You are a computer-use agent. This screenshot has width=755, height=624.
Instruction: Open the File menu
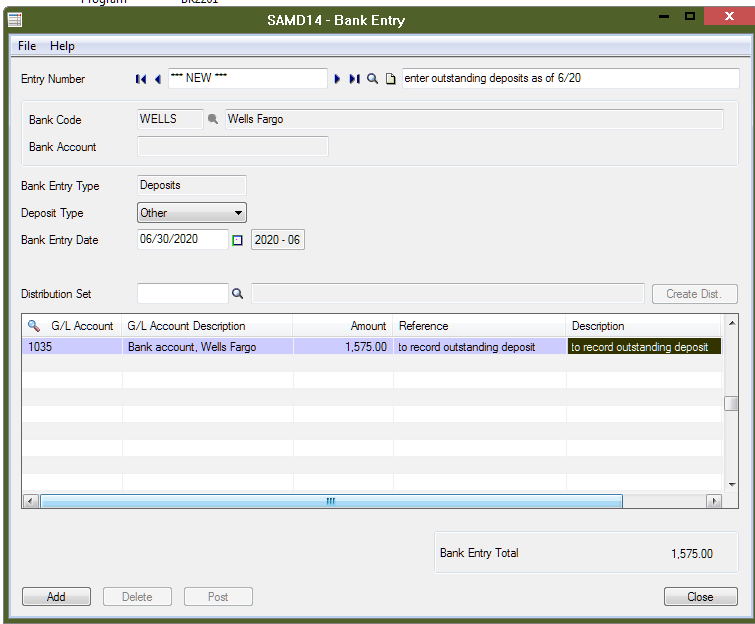coord(27,46)
